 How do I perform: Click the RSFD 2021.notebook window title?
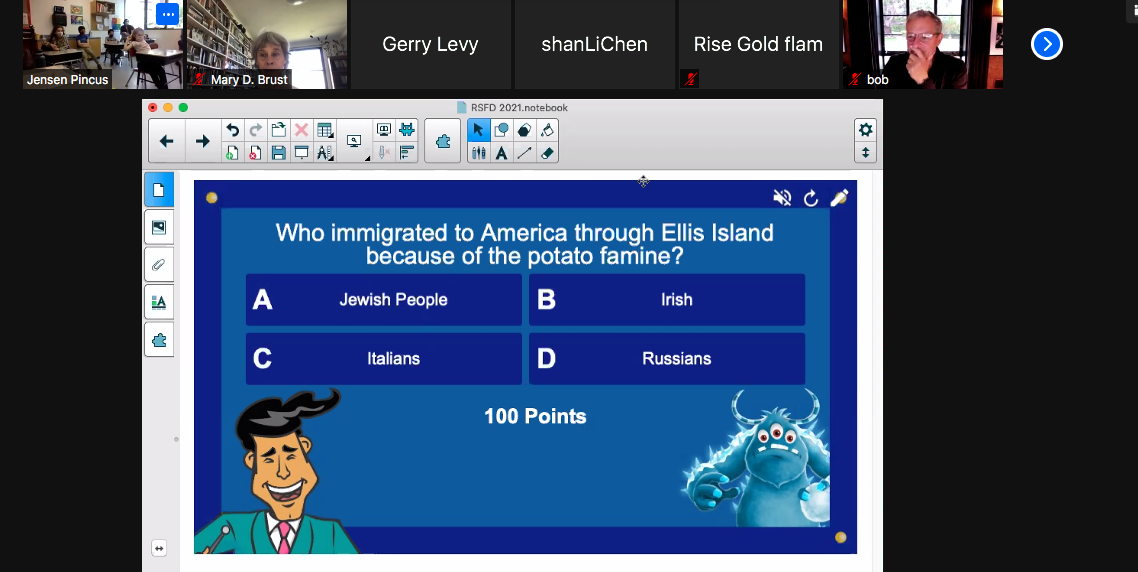point(520,107)
